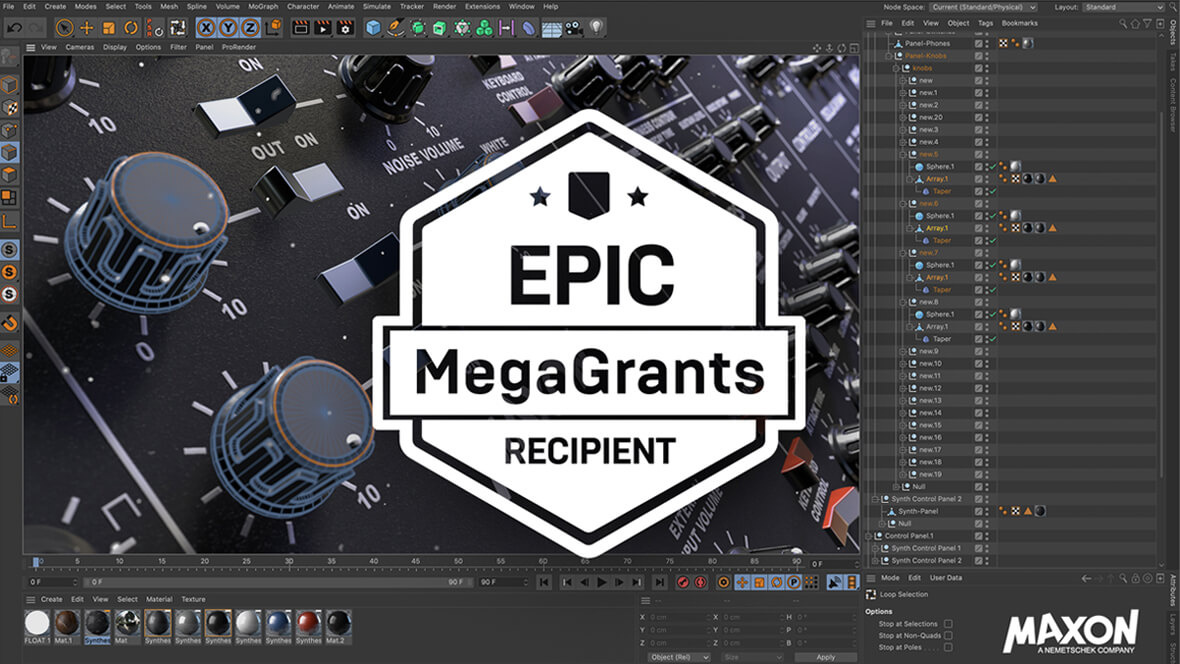Toggle the Z axis lock
The height and width of the screenshot is (664, 1180).
(x=250, y=28)
